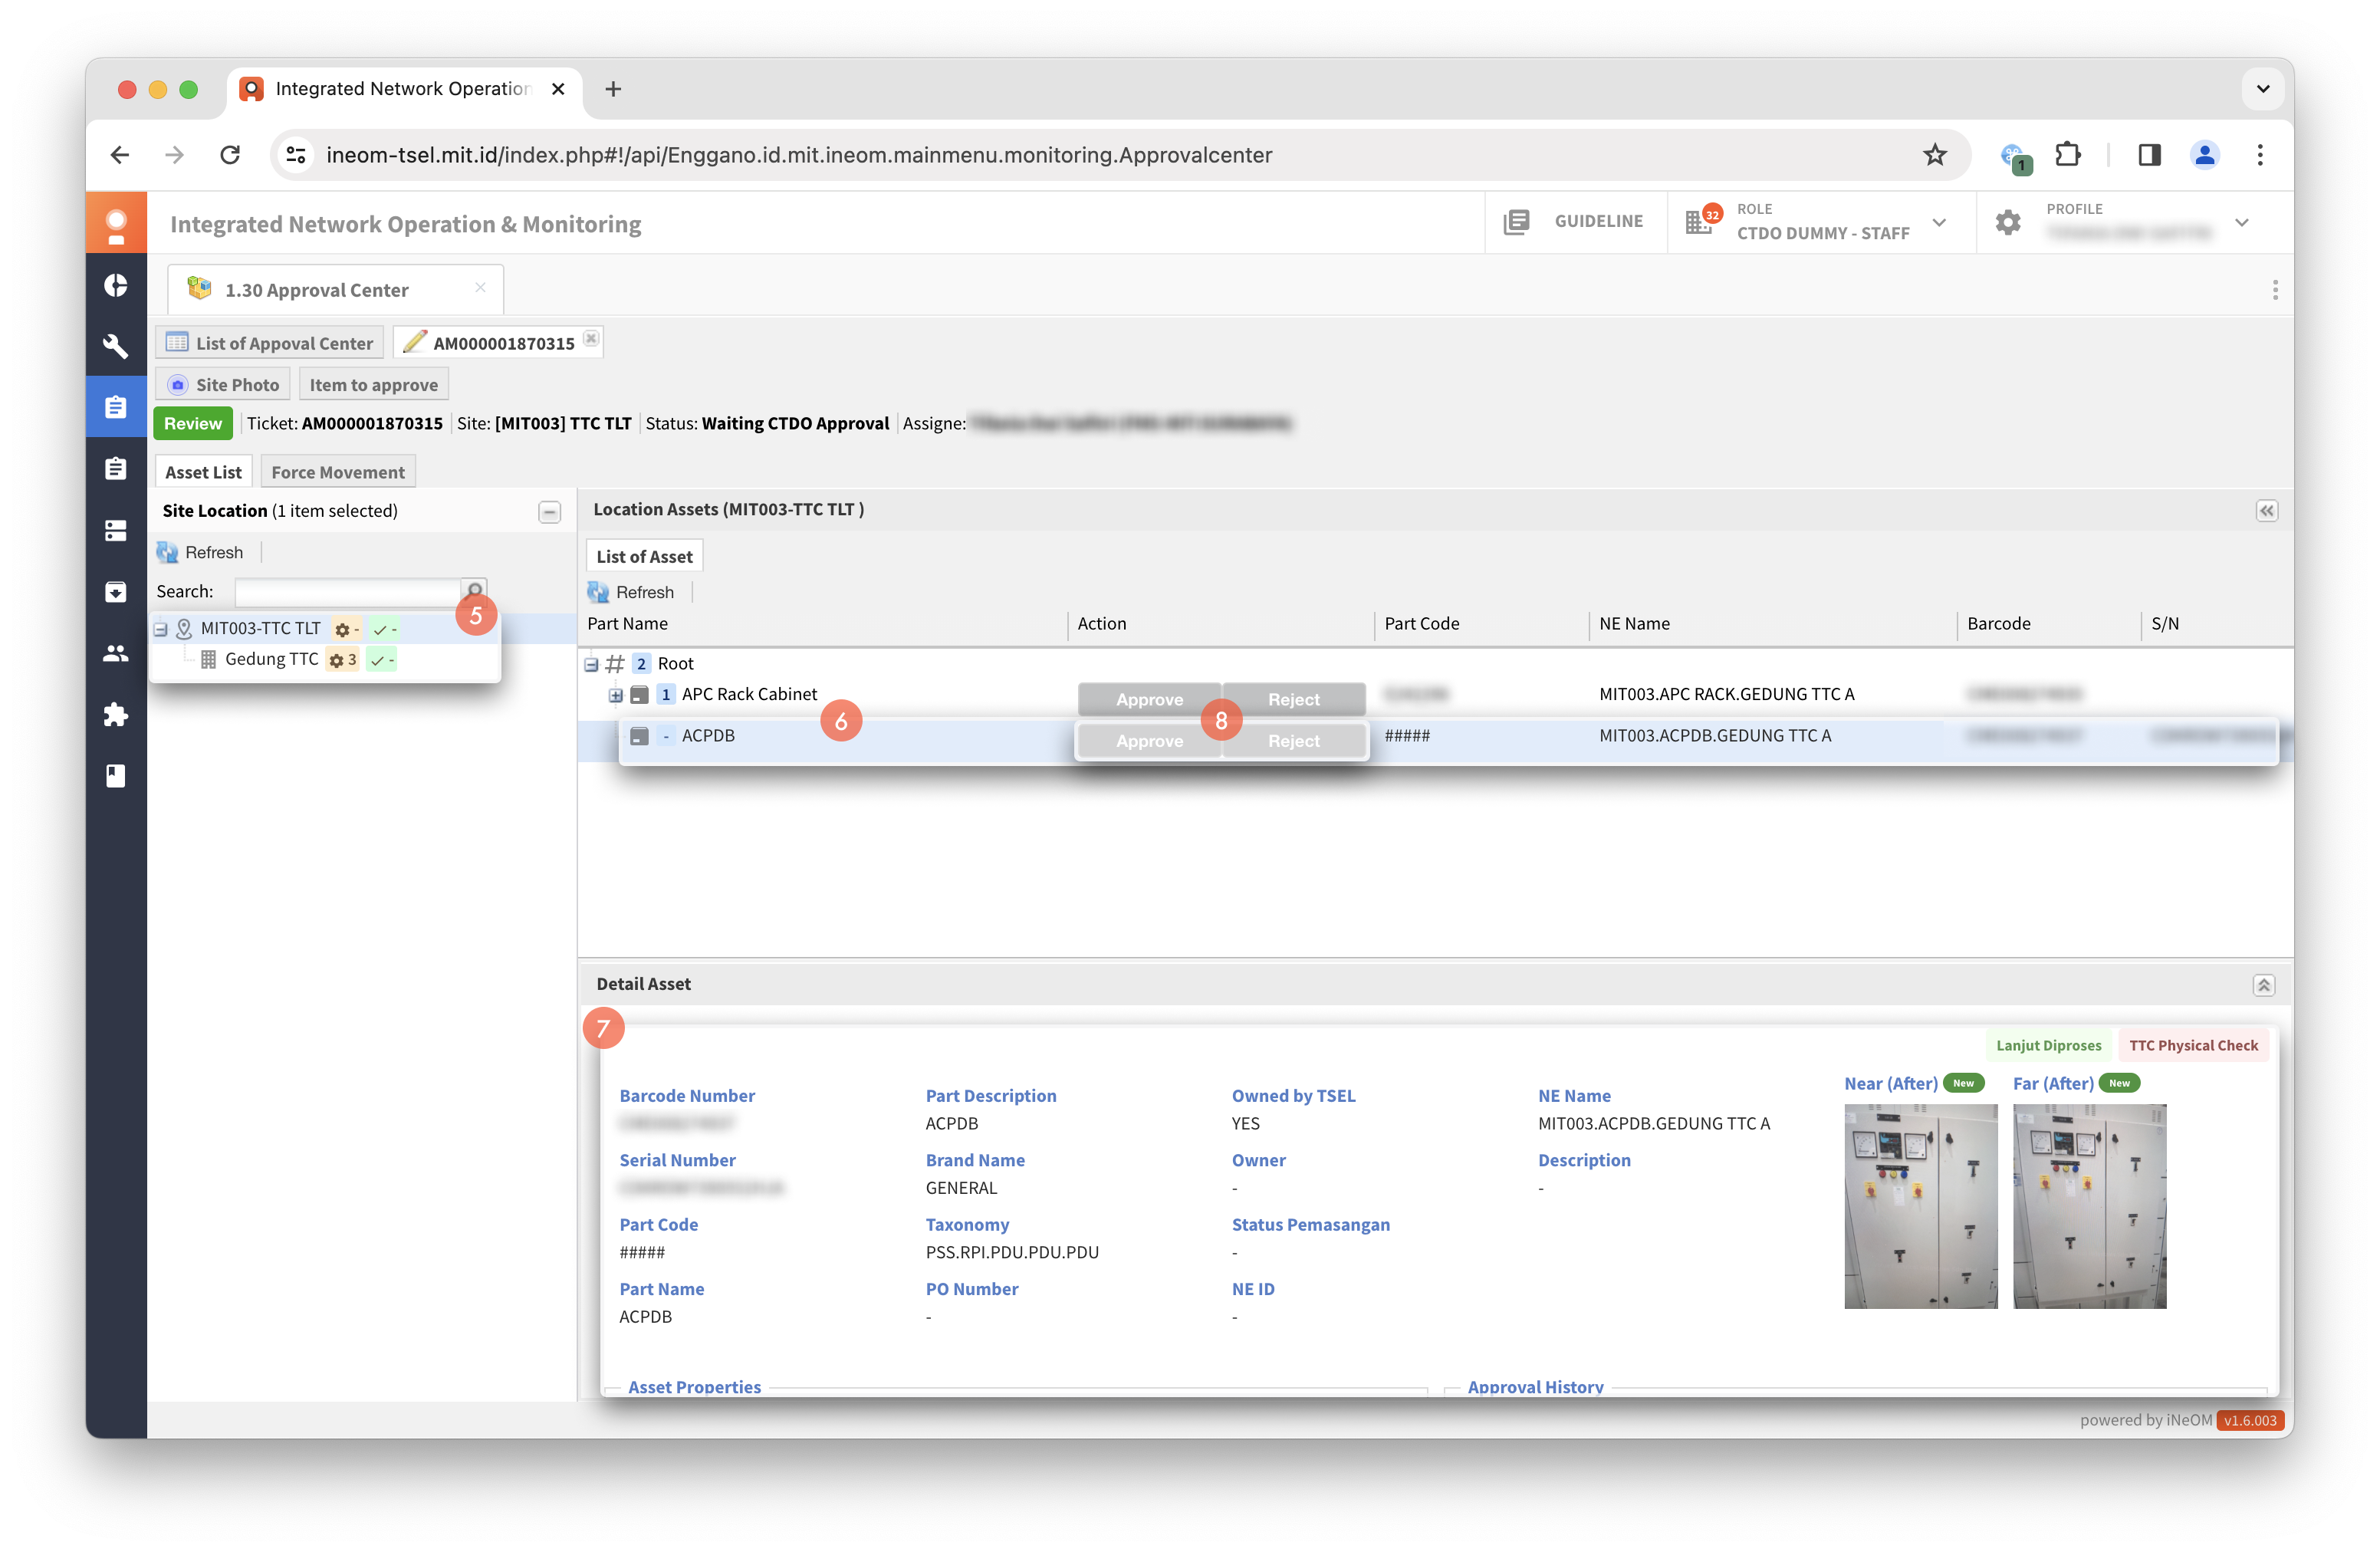Open the browser extensions puzzle icon
2380x1552 pixels.
pyautogui.click(x=2067, y=155)
